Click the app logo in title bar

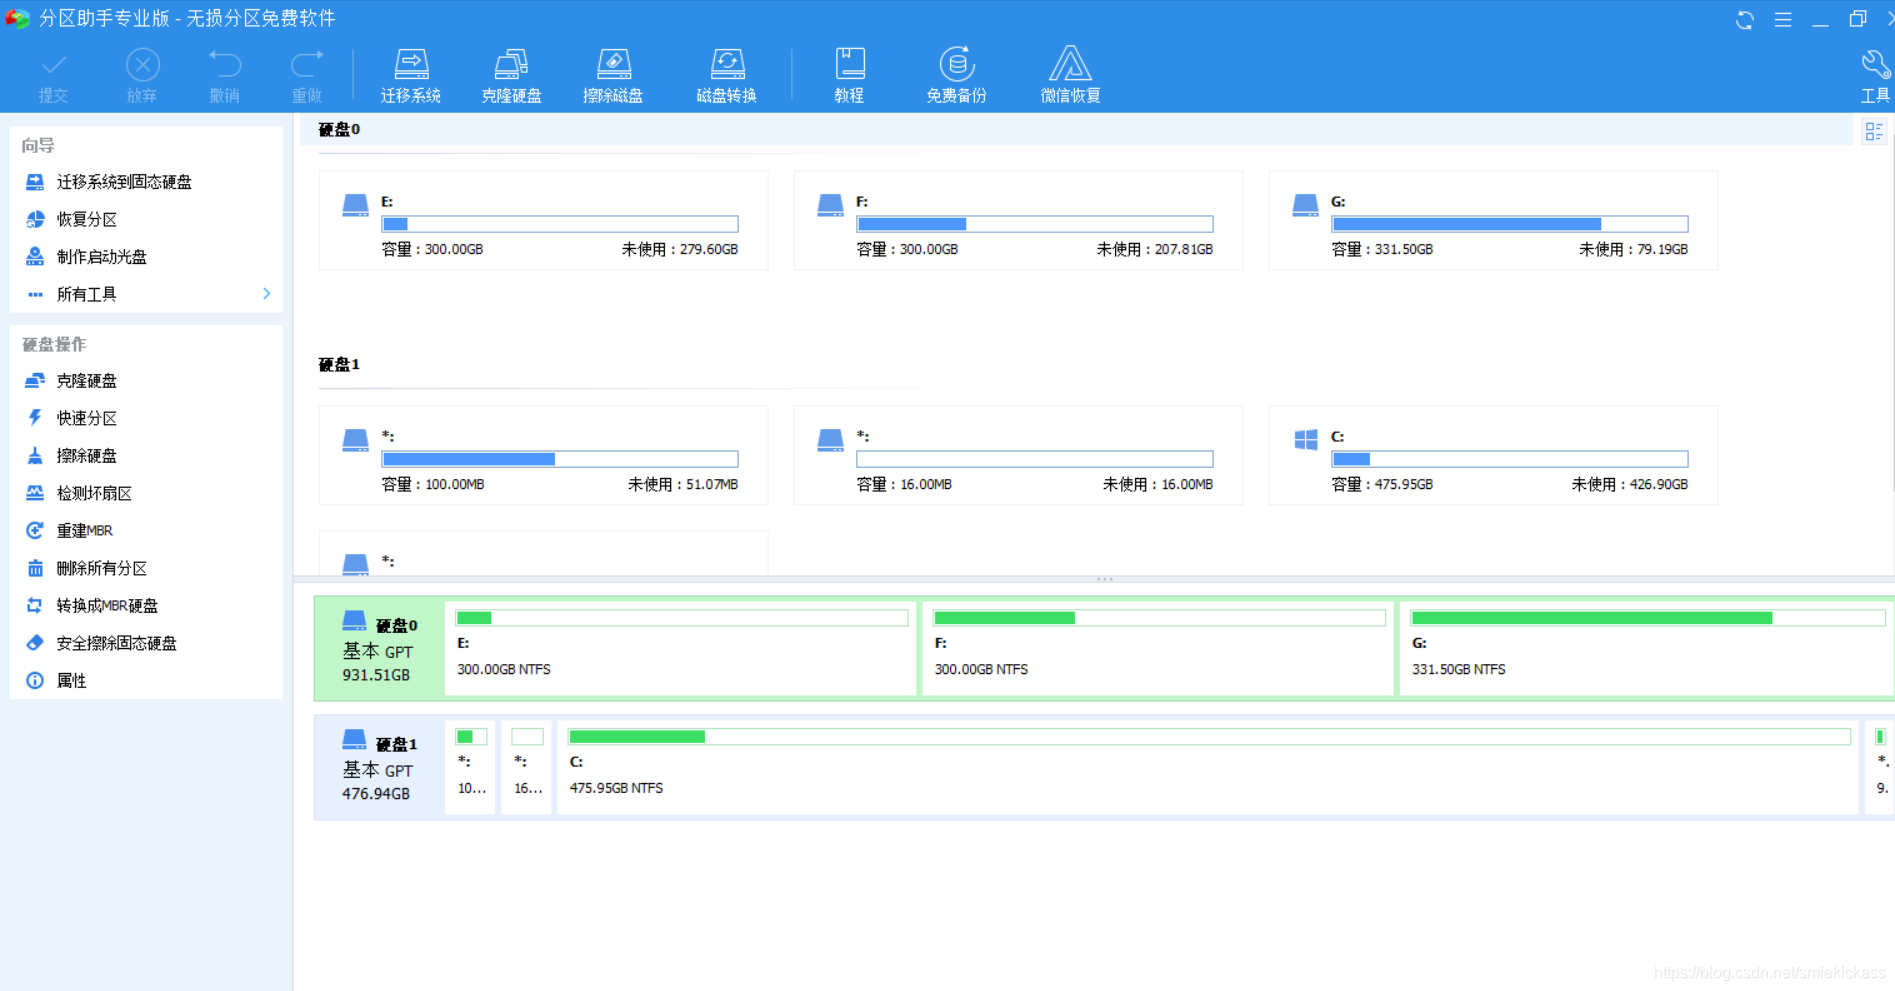17,19
